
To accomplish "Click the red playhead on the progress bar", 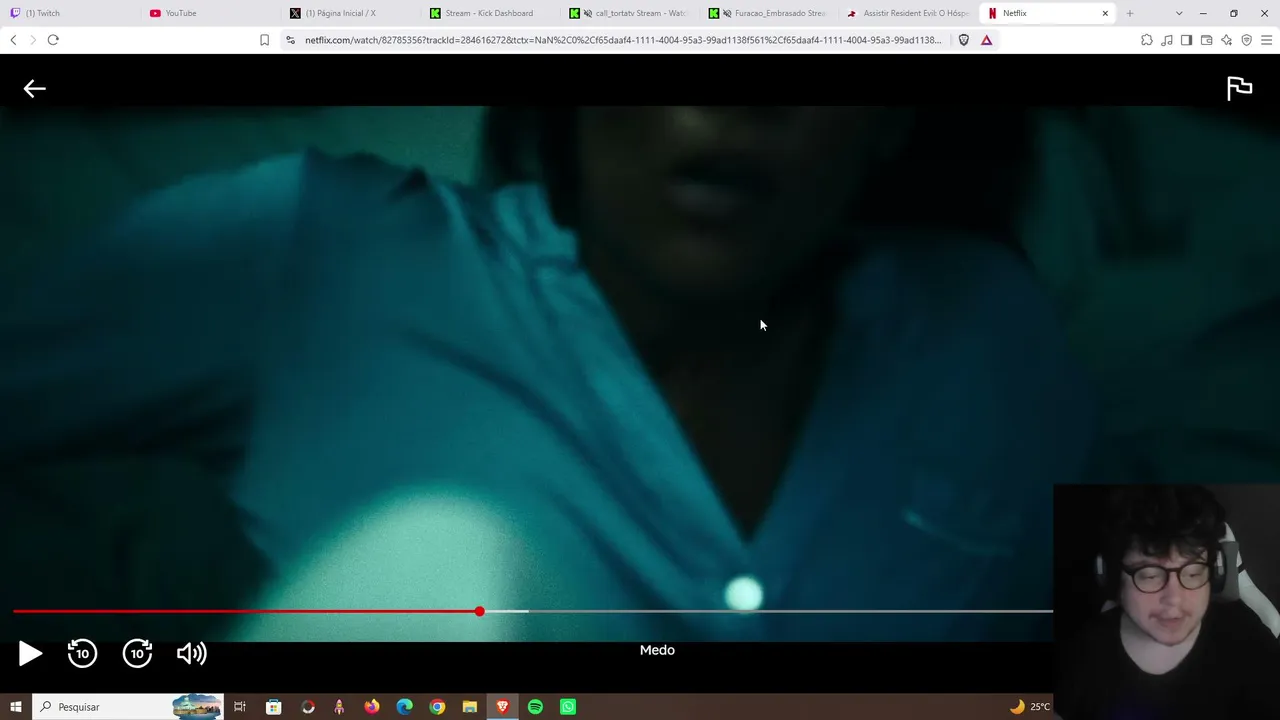I will (x=480, y=611).
